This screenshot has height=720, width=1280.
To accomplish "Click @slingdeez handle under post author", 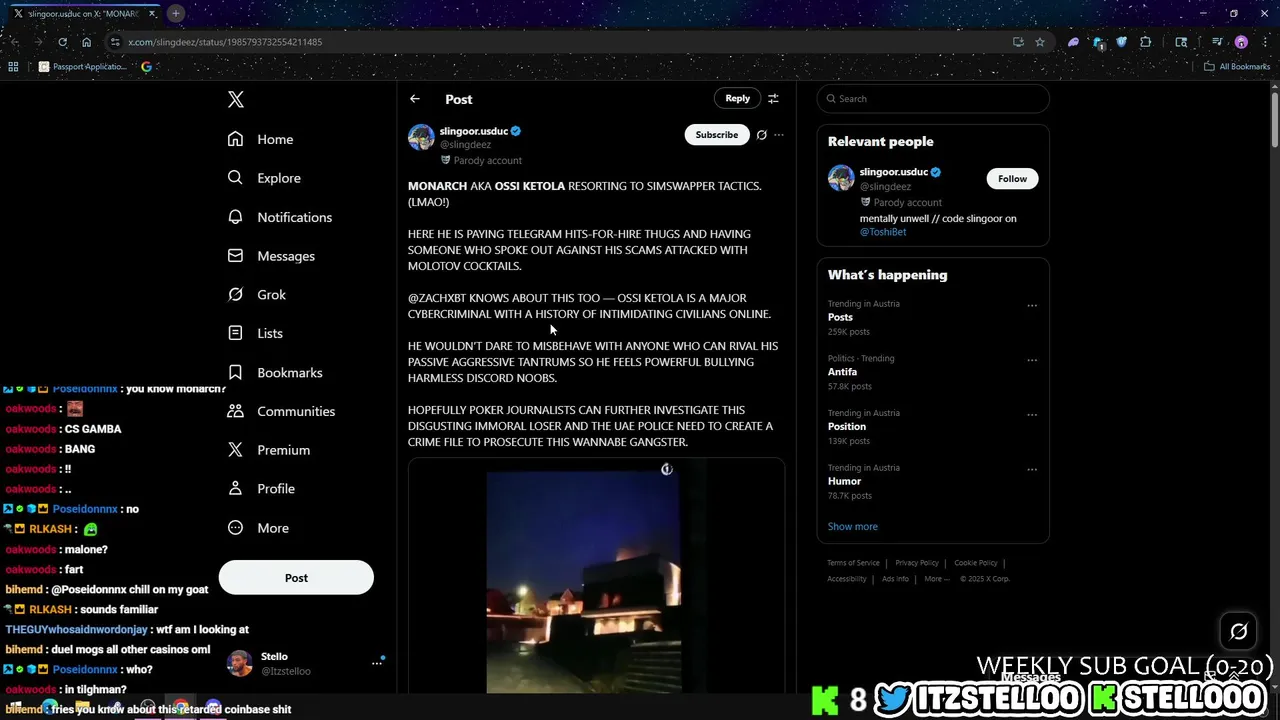I will tap(466, 145).
